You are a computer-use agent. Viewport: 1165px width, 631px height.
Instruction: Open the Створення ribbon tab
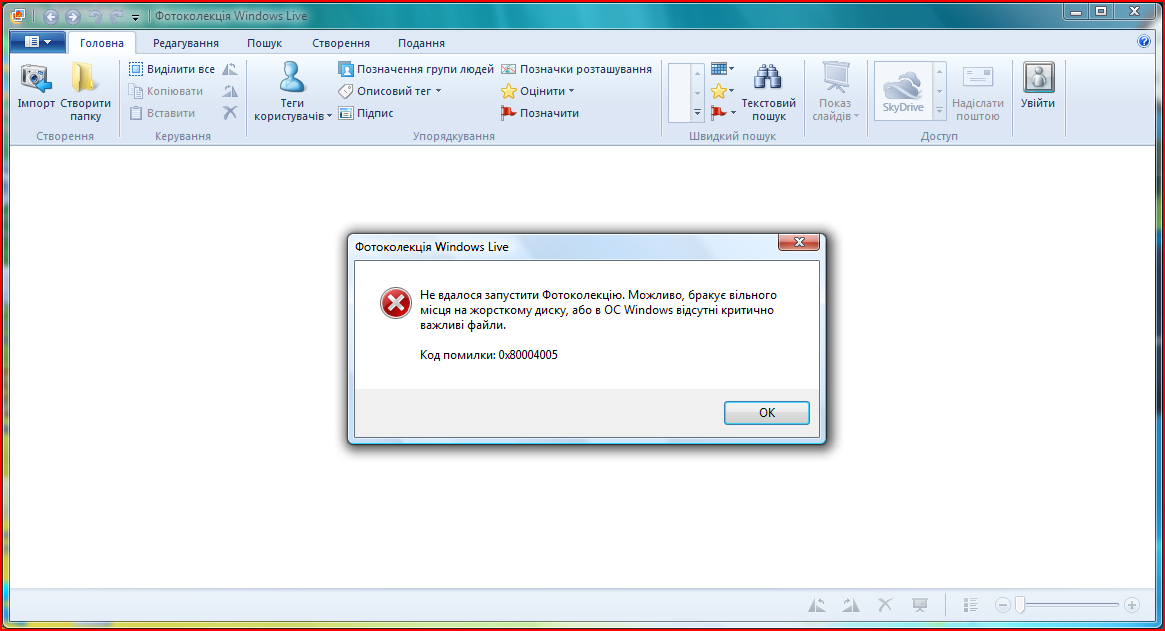pos(341,43)
